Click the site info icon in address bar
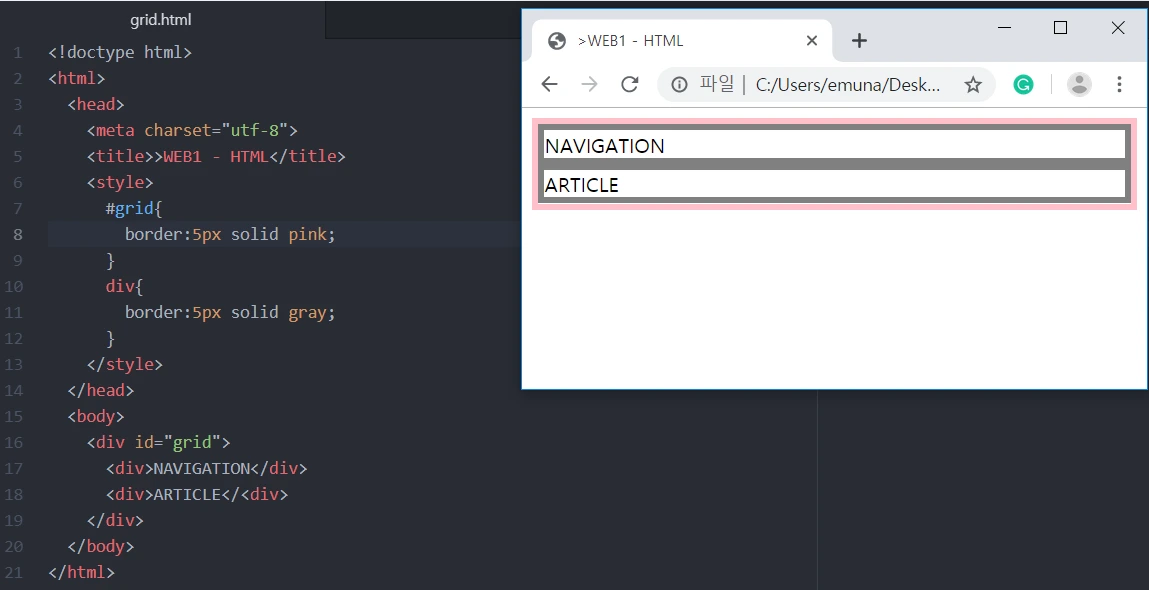 [679, 84]
